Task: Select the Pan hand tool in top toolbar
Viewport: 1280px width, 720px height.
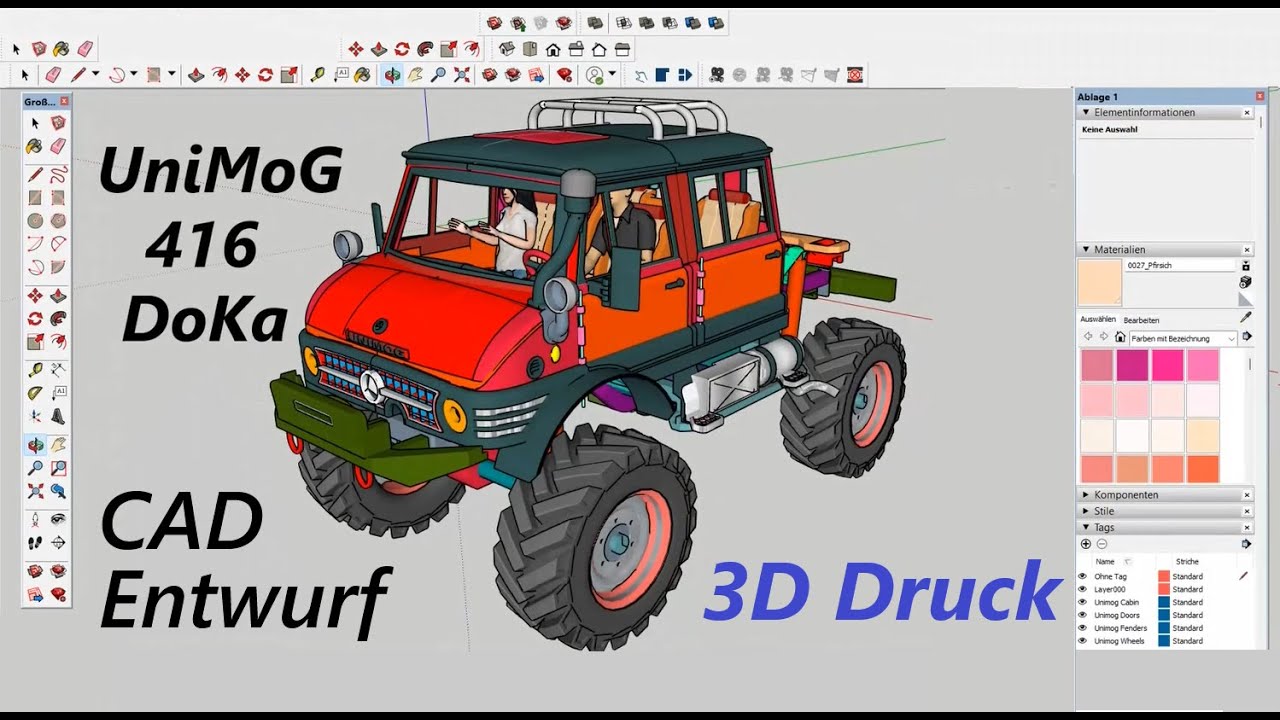Action: click(415, 75)
